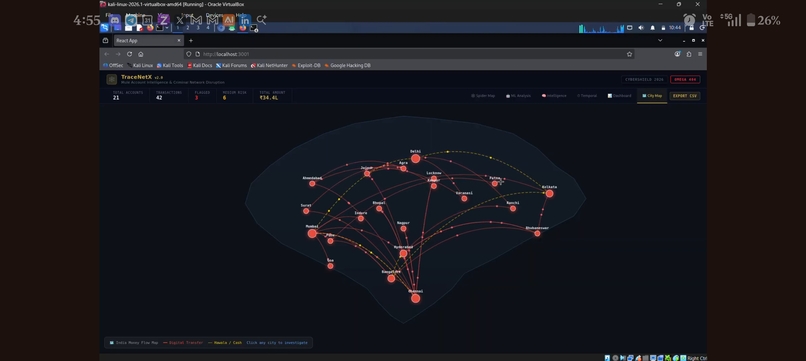Close the React App tab
Viewport: 806px width, 361px height.
(179, 41)
